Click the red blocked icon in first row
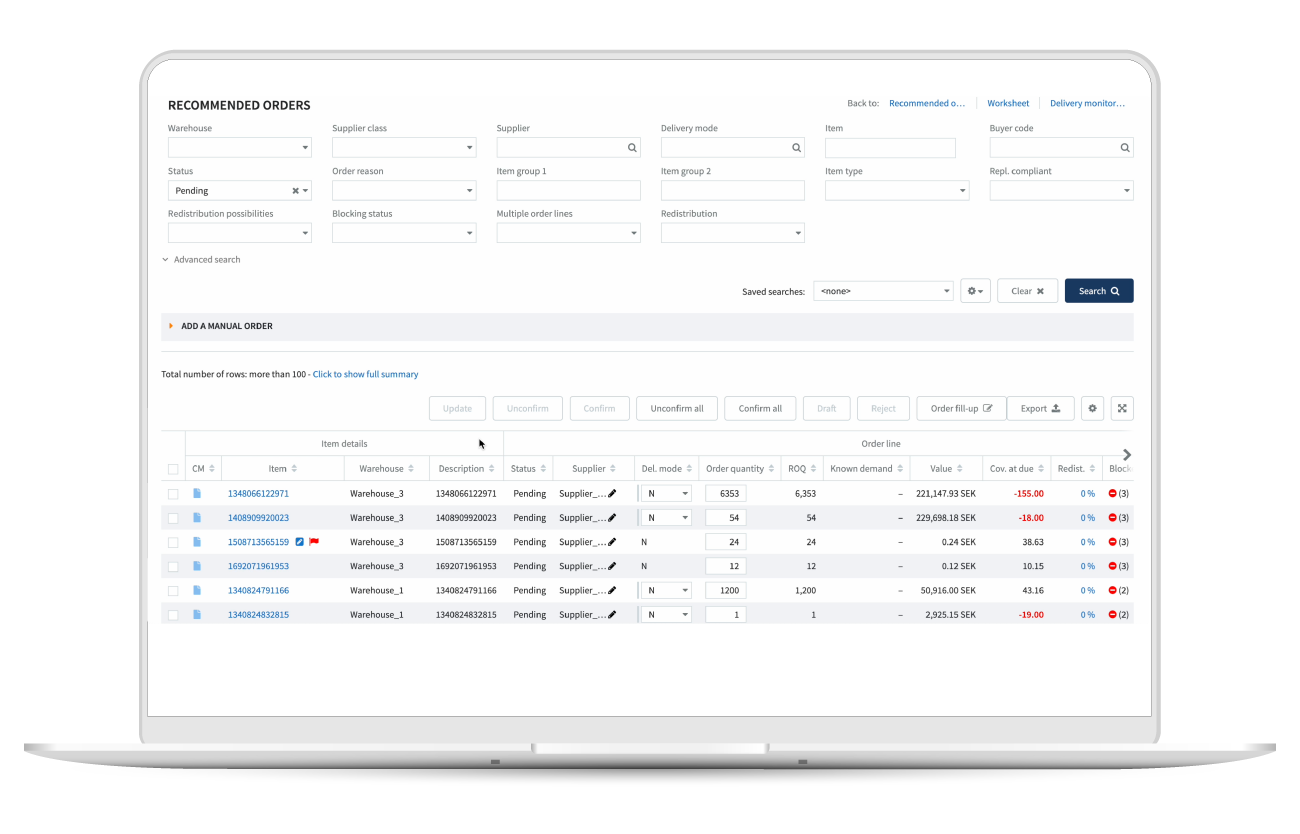1300x834 pixels. point(1113,493)
